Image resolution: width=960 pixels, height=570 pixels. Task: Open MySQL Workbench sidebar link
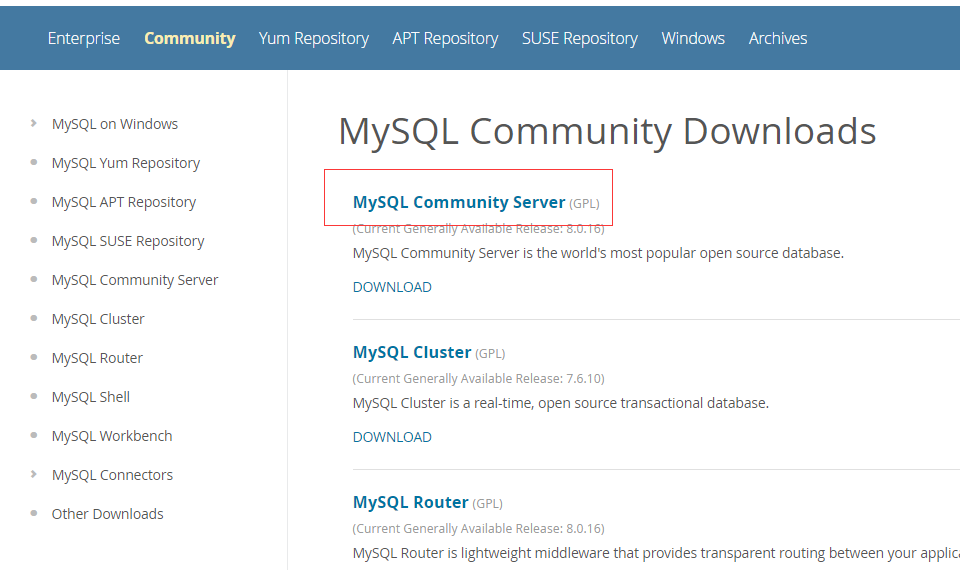[112, 436]
